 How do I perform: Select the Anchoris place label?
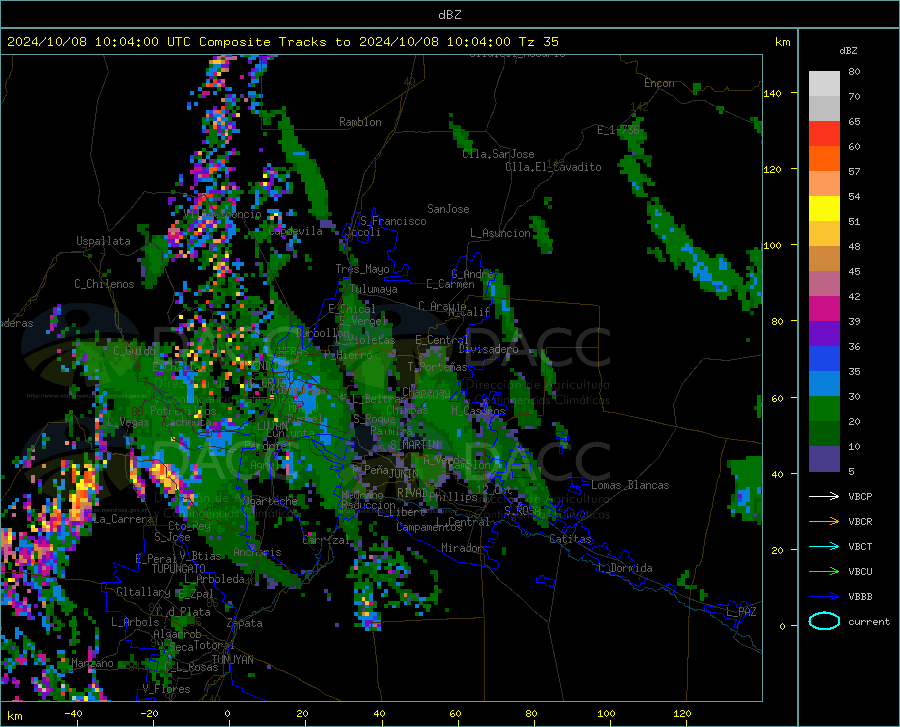coord(257,552)
